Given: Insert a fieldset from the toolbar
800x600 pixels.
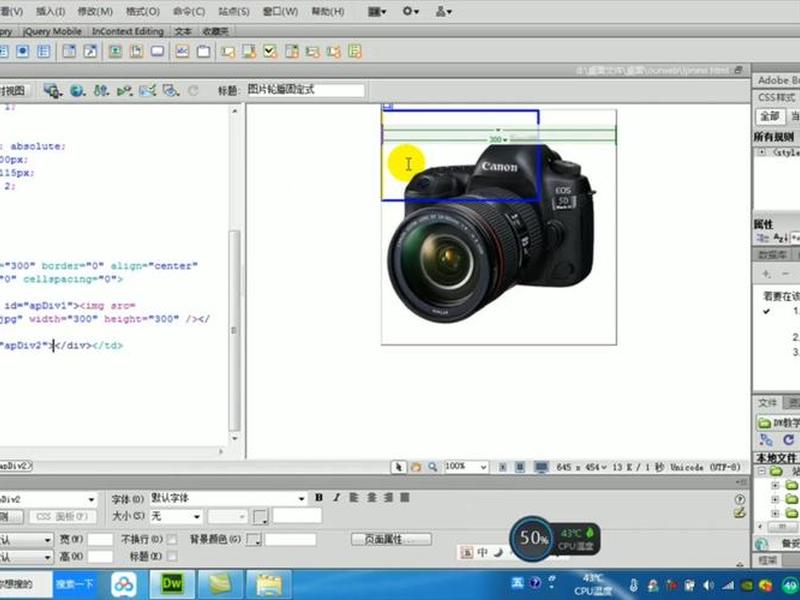Looking at the screenshot, I should (x=203, y=51).
